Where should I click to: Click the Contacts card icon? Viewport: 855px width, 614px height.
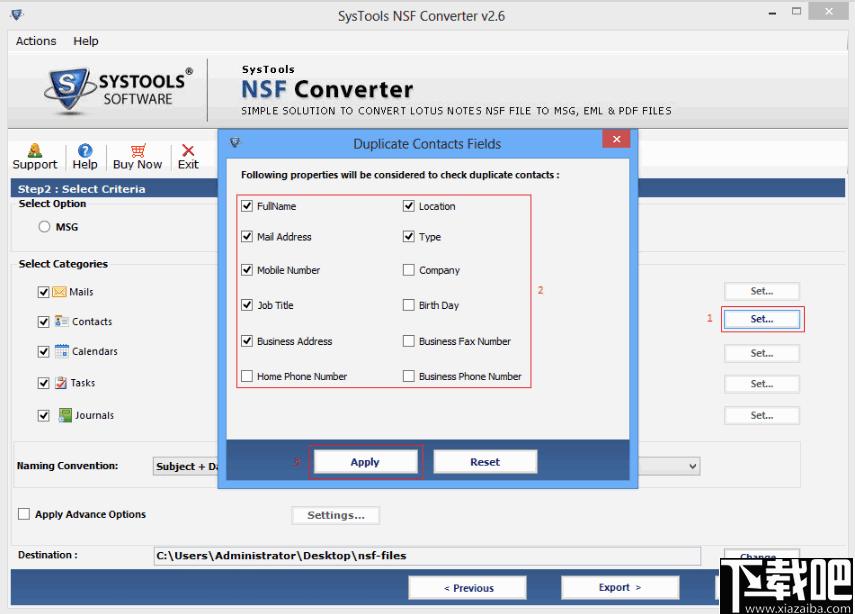(62, 321)
